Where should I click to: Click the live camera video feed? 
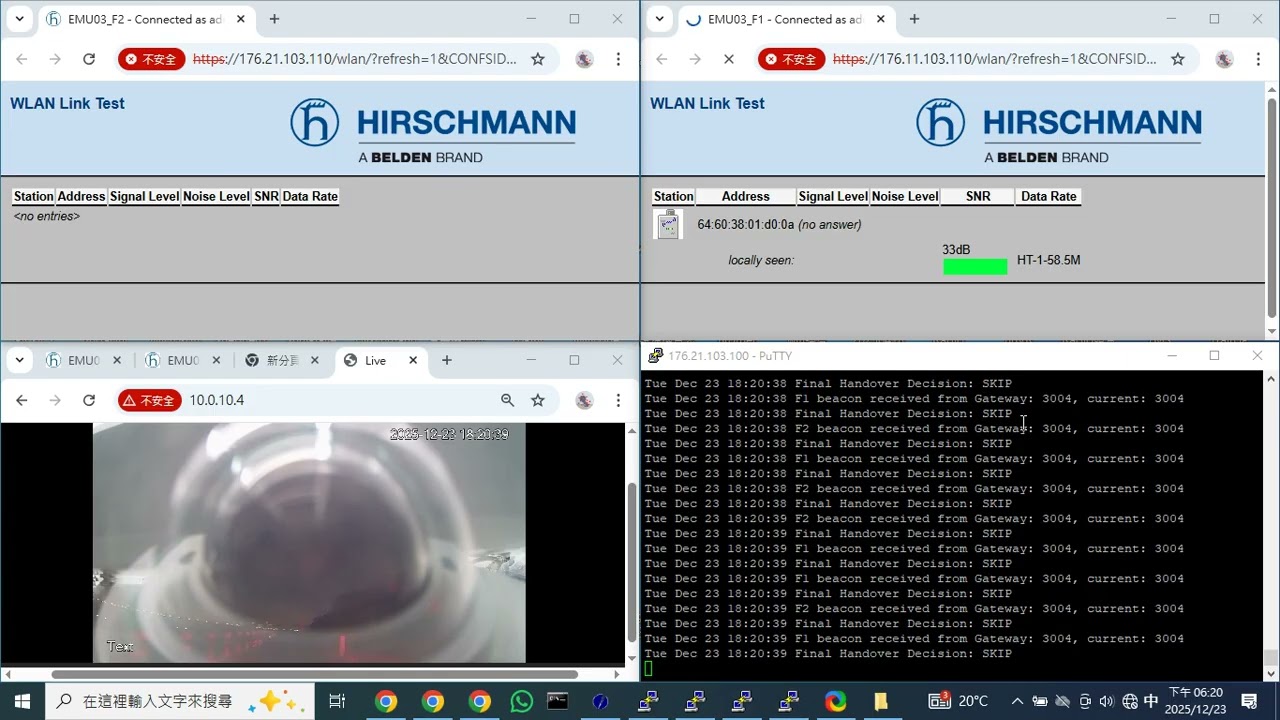coord(309,542)
